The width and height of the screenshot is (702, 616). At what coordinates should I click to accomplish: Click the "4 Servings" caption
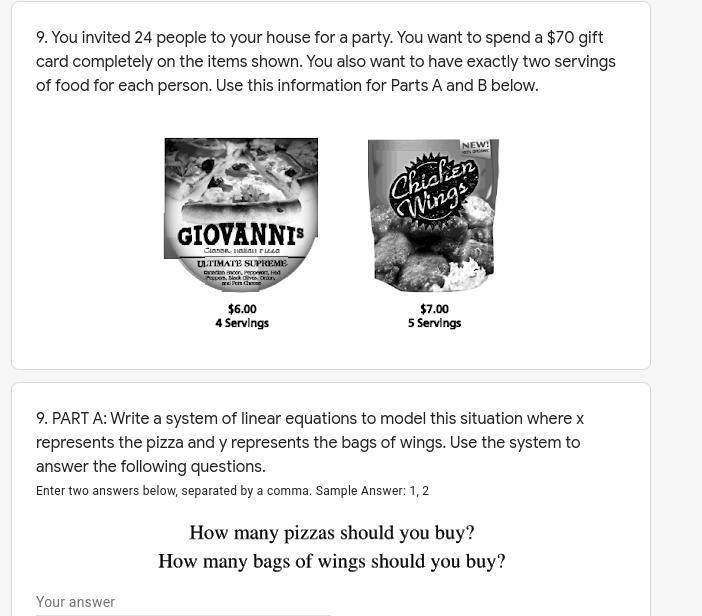(x=242, y=323)
